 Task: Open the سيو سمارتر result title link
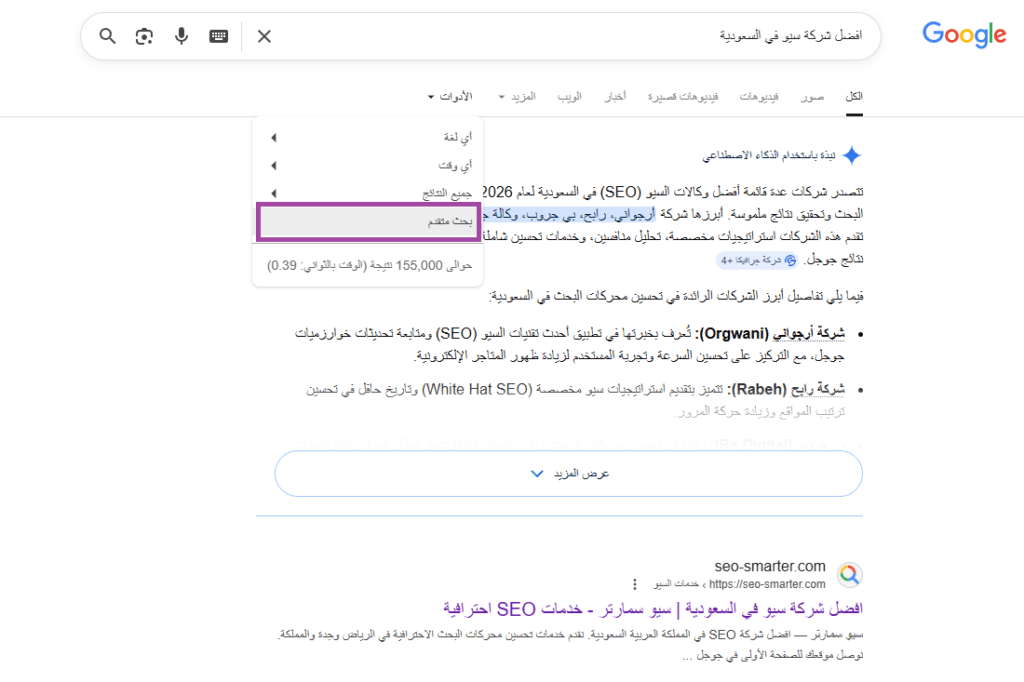click(652, 609)
